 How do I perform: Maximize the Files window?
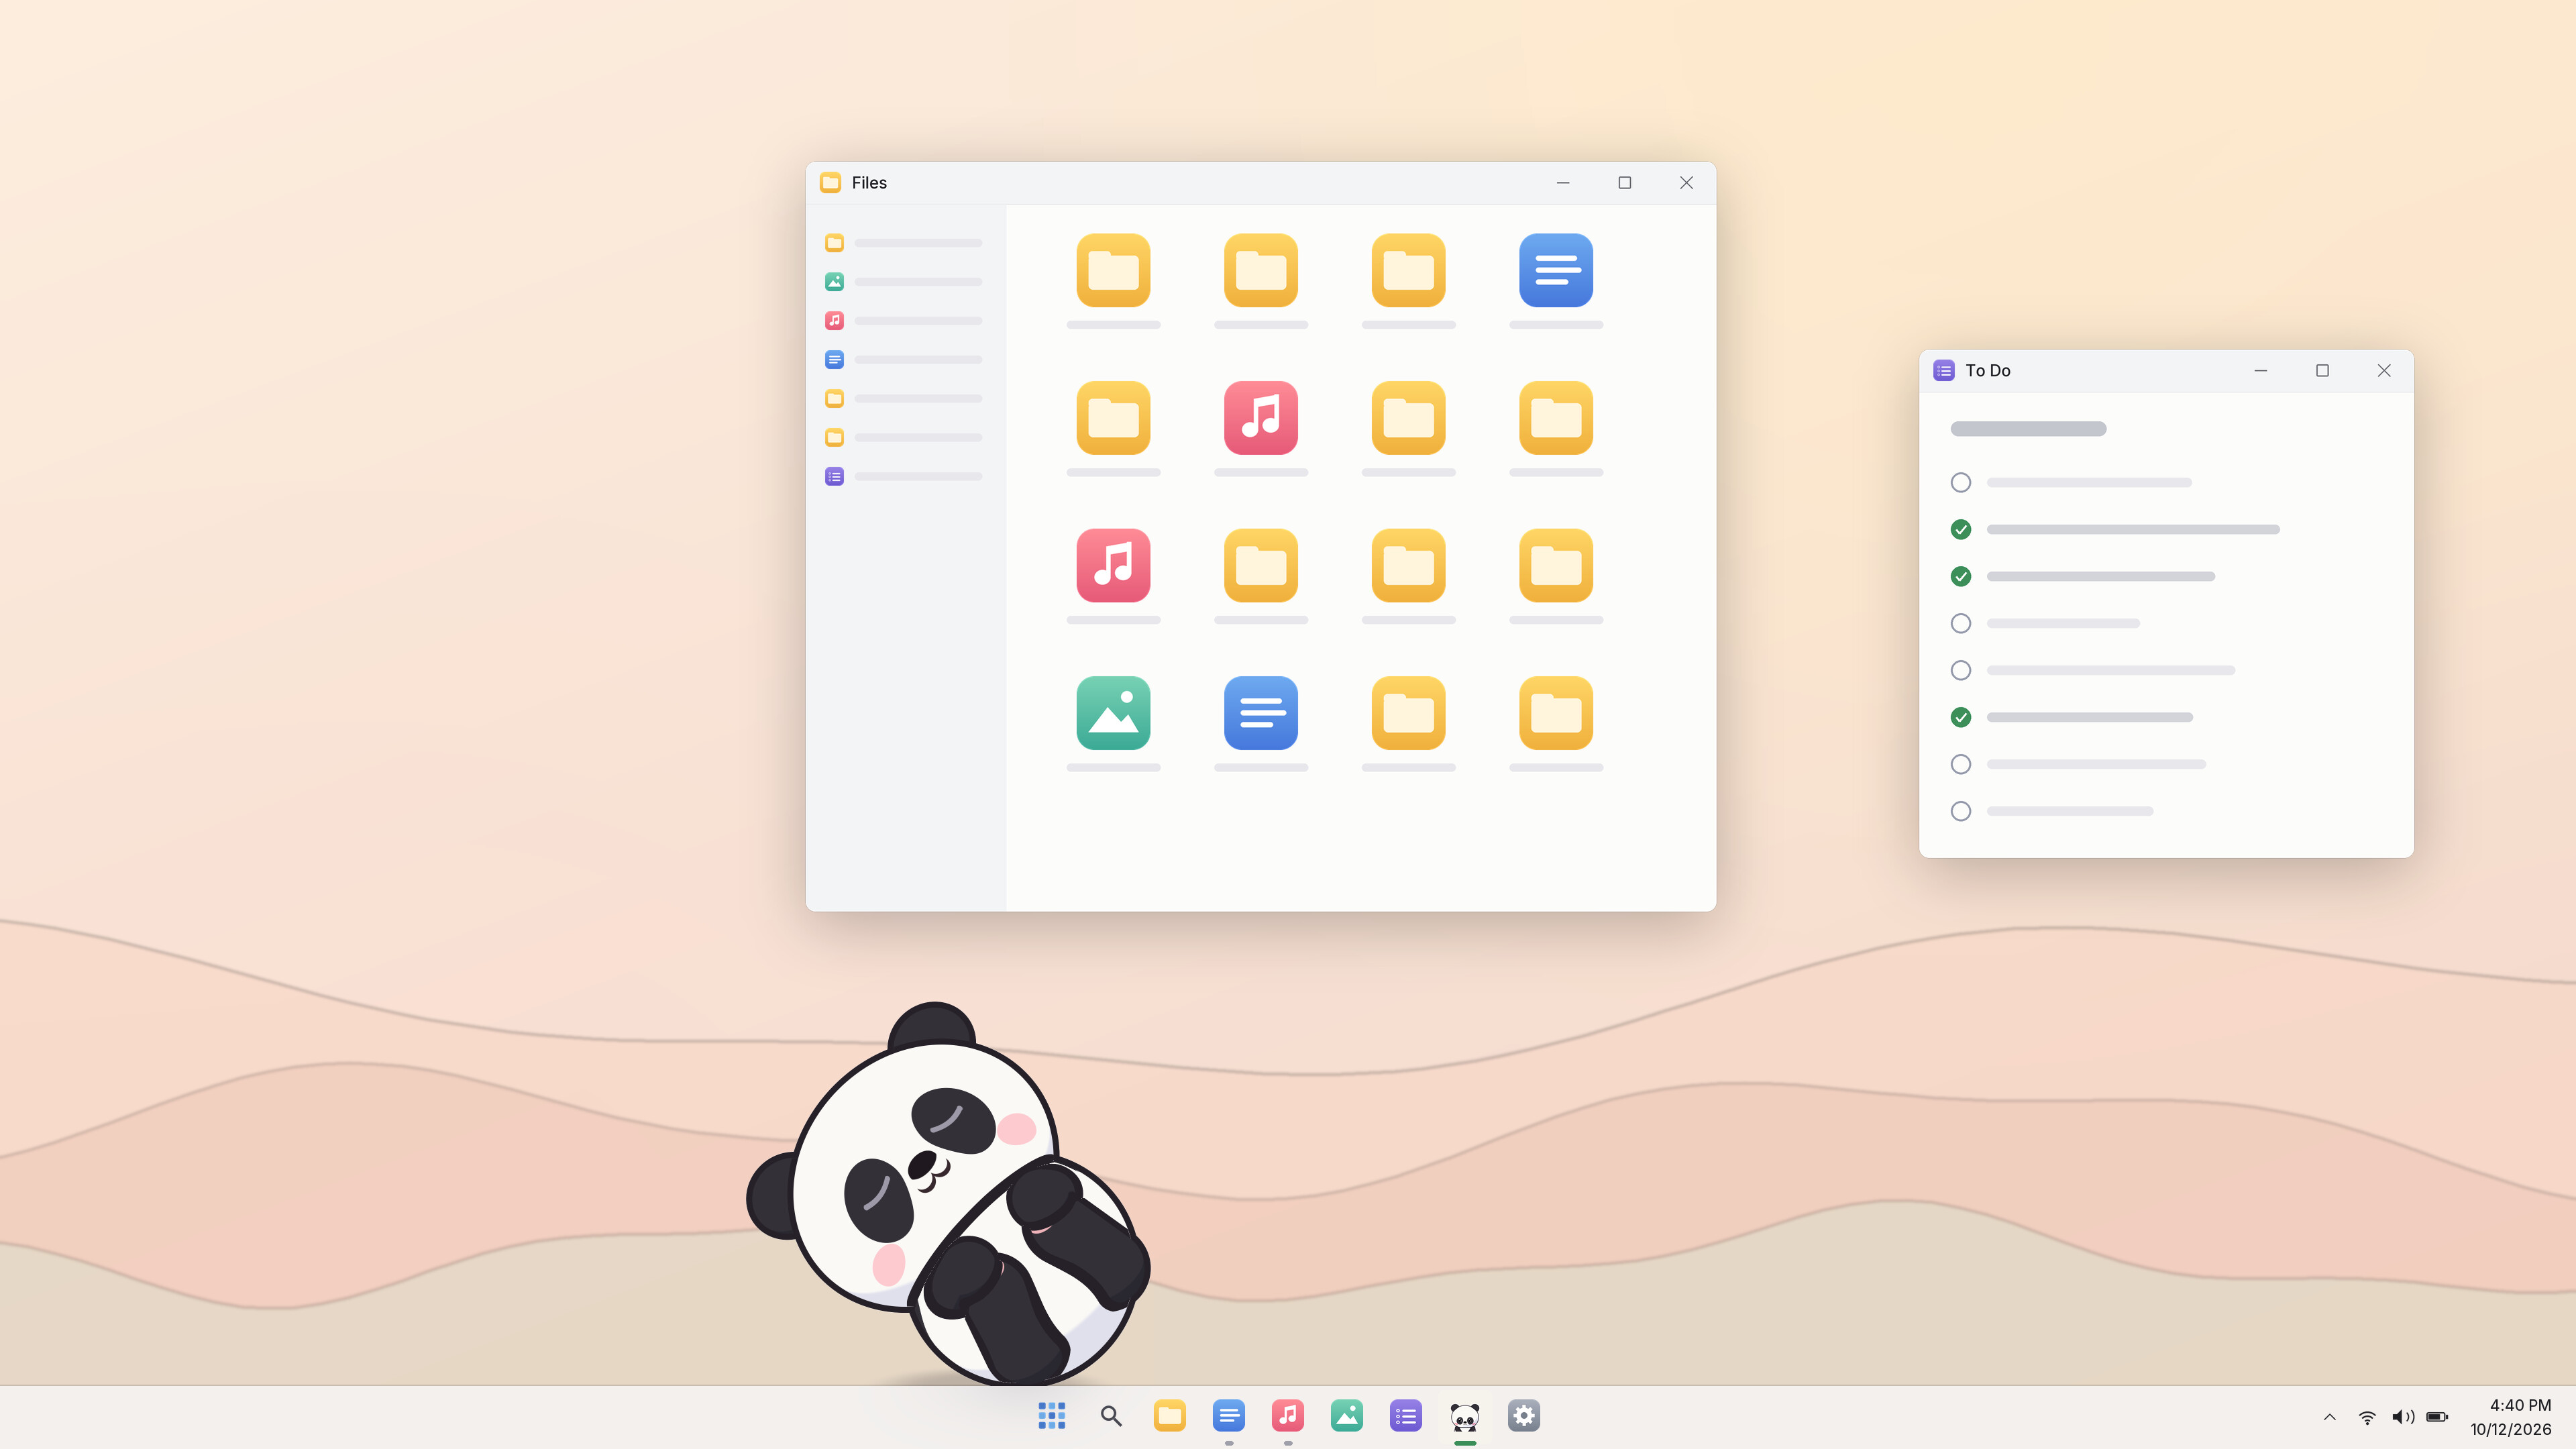[1625, 183]
